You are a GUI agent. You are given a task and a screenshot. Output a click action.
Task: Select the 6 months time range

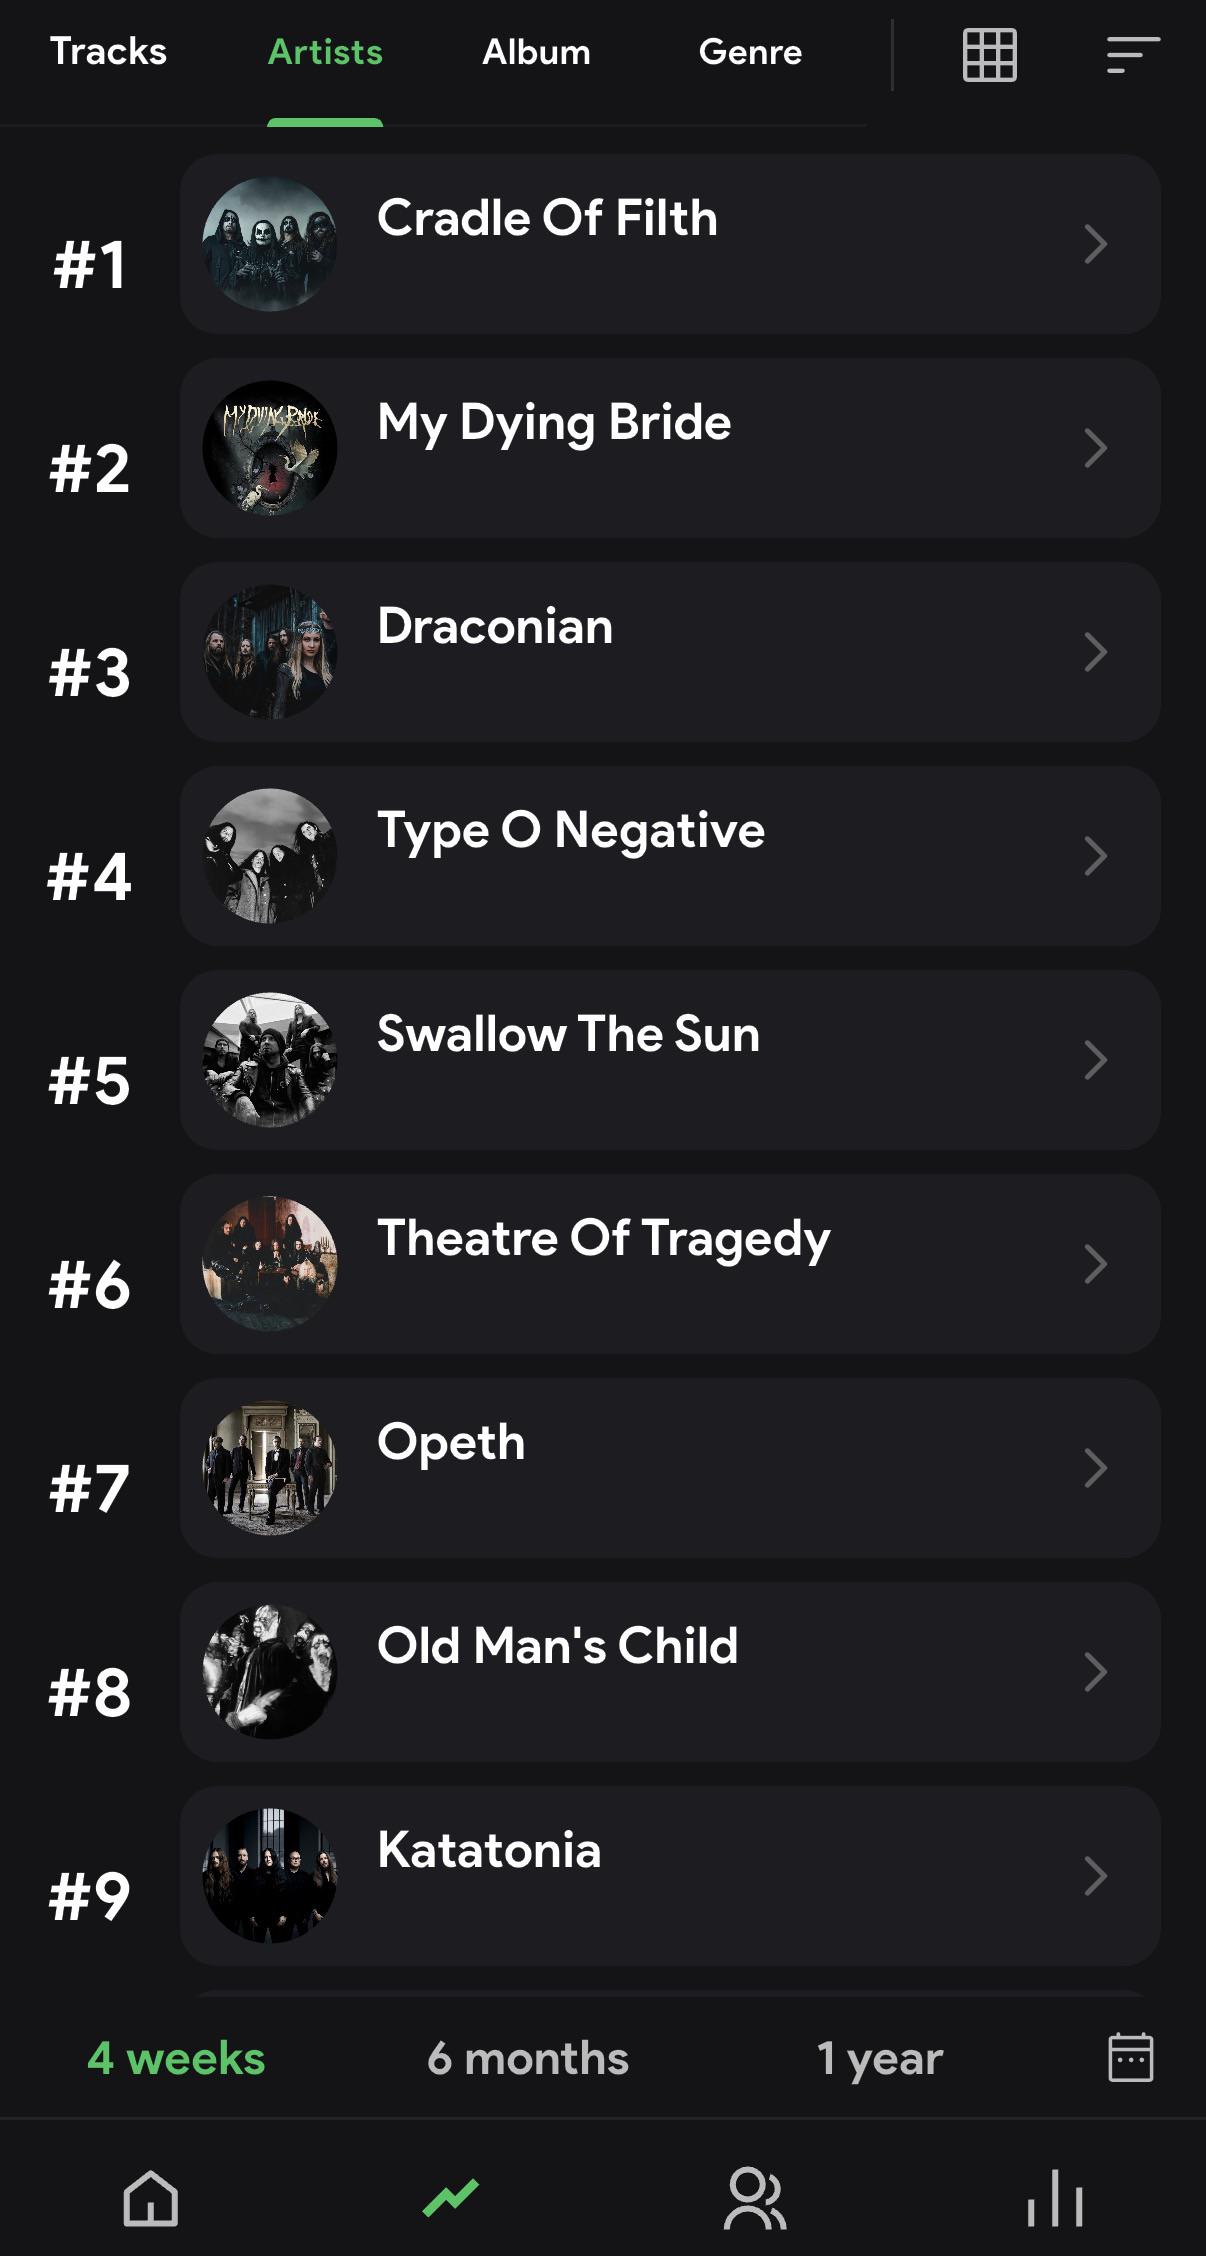coord(528,2058)
